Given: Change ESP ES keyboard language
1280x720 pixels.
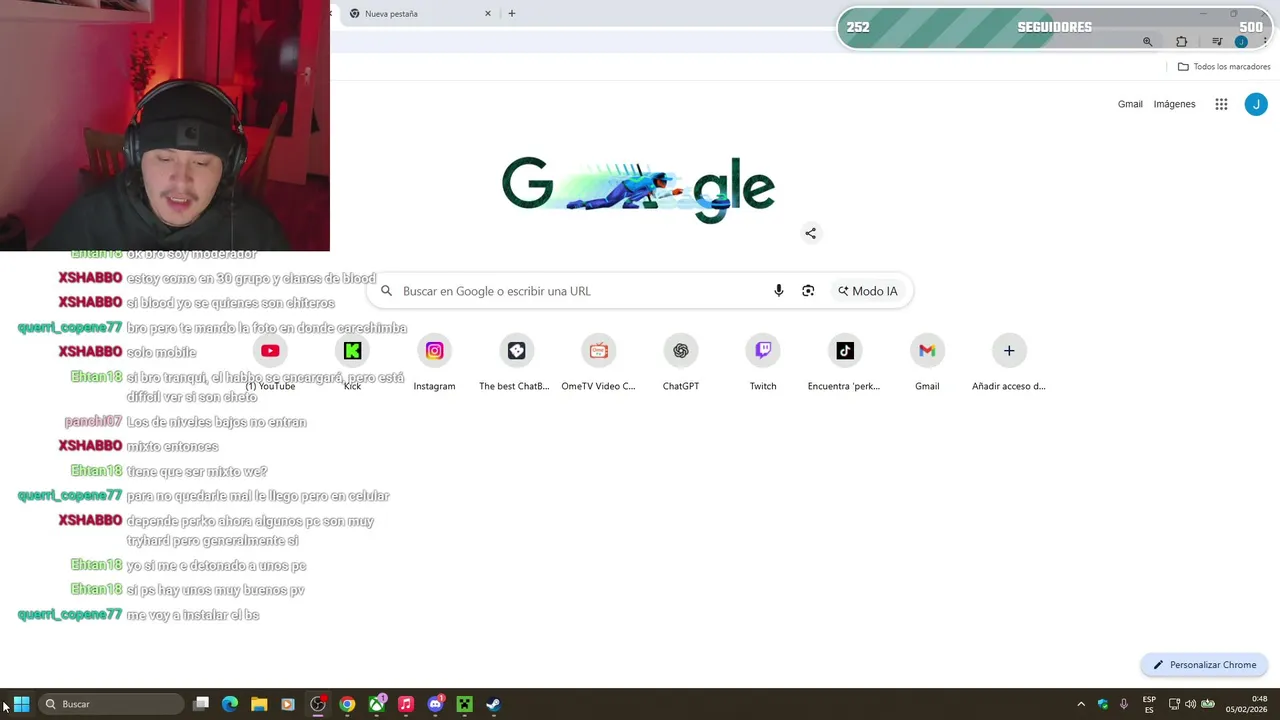Looking at the screenshot, I should pos(1149,704).
